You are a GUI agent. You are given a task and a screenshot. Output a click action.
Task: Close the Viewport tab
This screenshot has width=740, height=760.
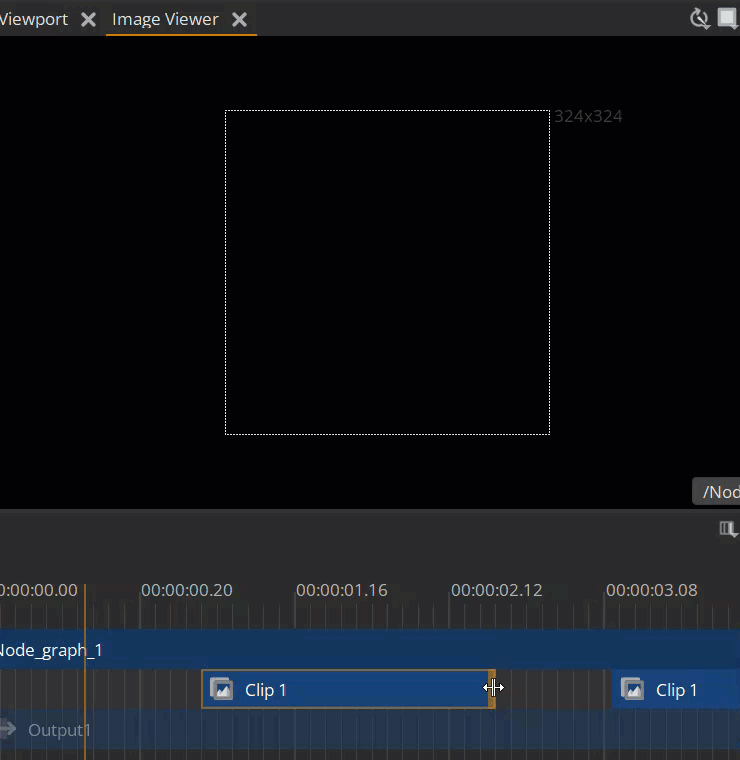tap(88, 19)
